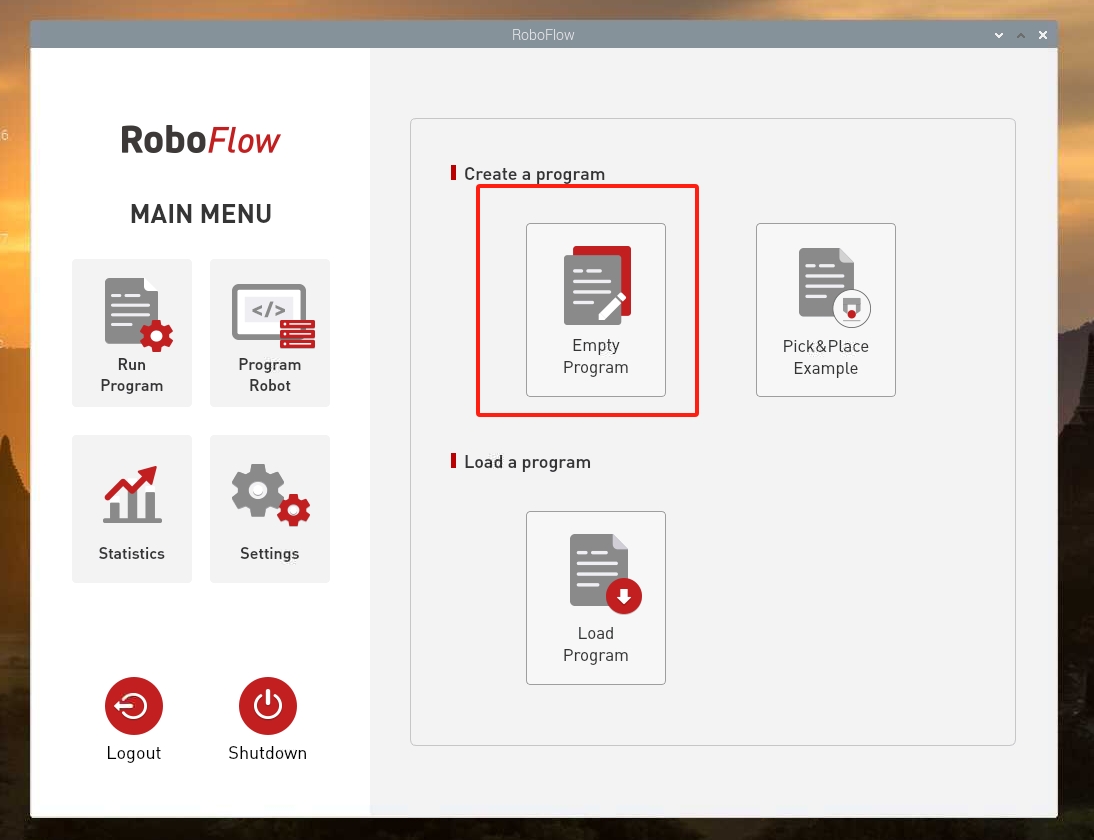The height and width of the screenshot is (840, 1094).
Task: Close the RoboFlow window
Action: click(x=1043, y=35)
